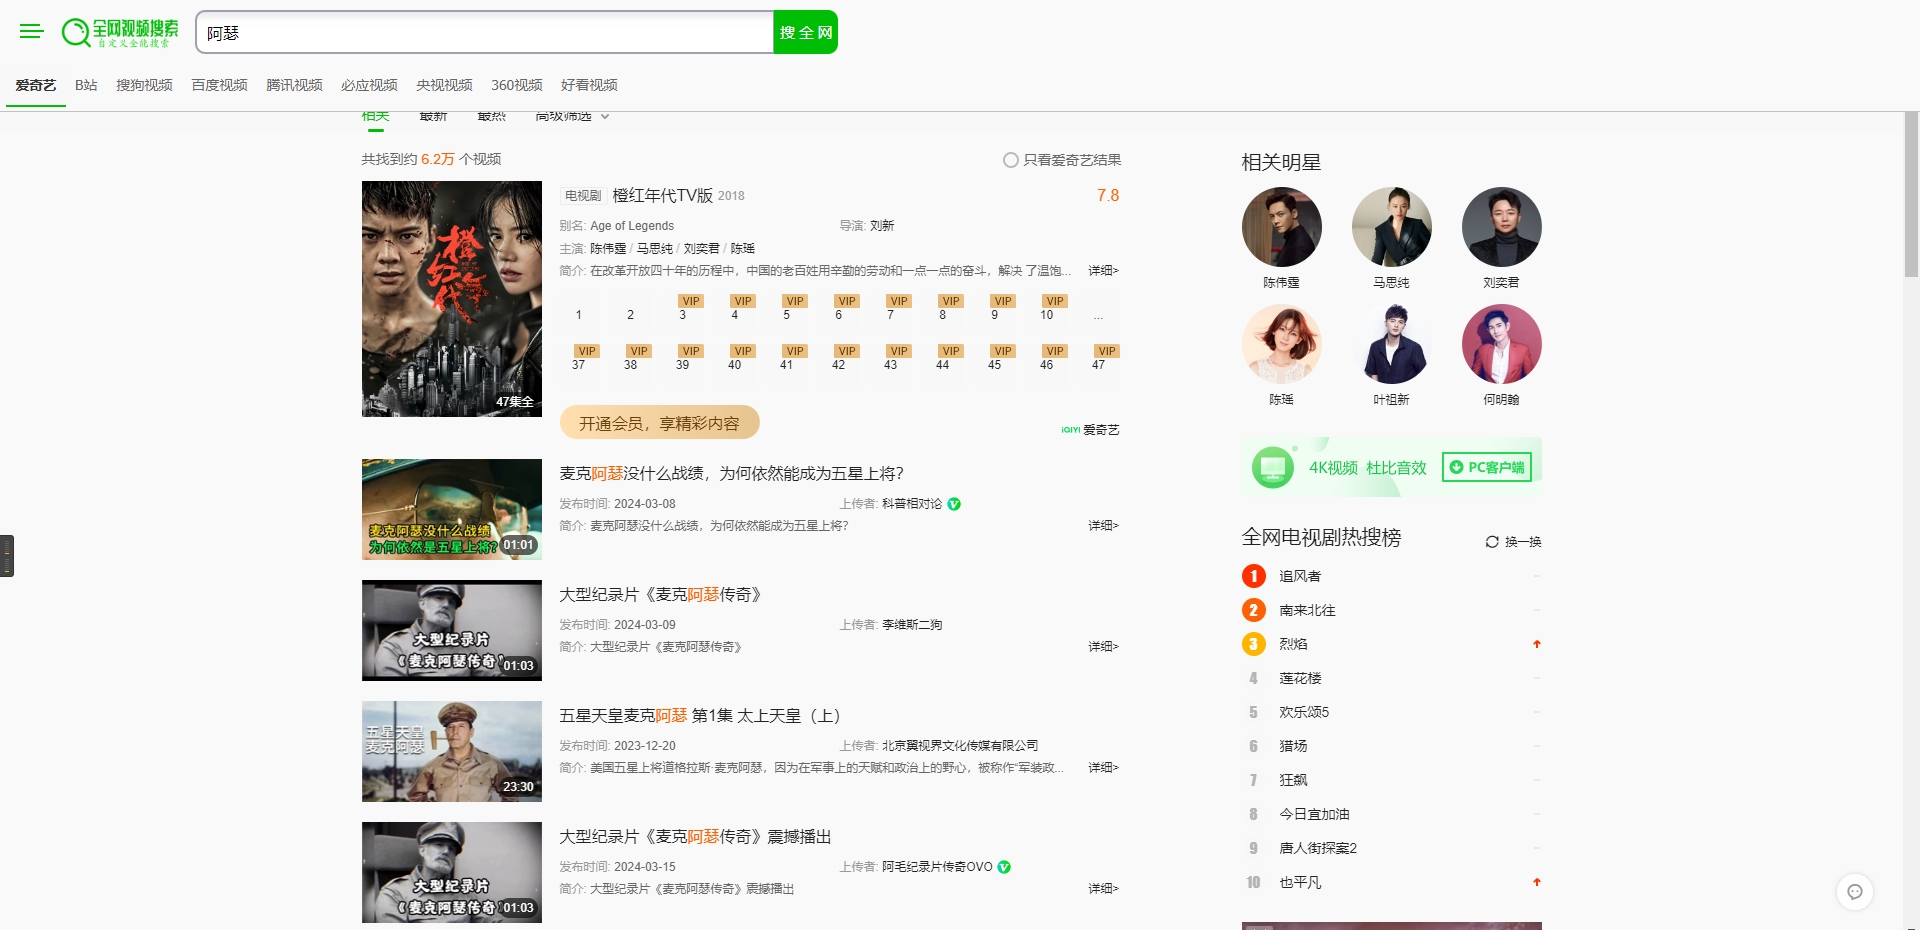1920x930 pixels.
Task: Switch to the 百度视频 tab
Action: (219, 85)
